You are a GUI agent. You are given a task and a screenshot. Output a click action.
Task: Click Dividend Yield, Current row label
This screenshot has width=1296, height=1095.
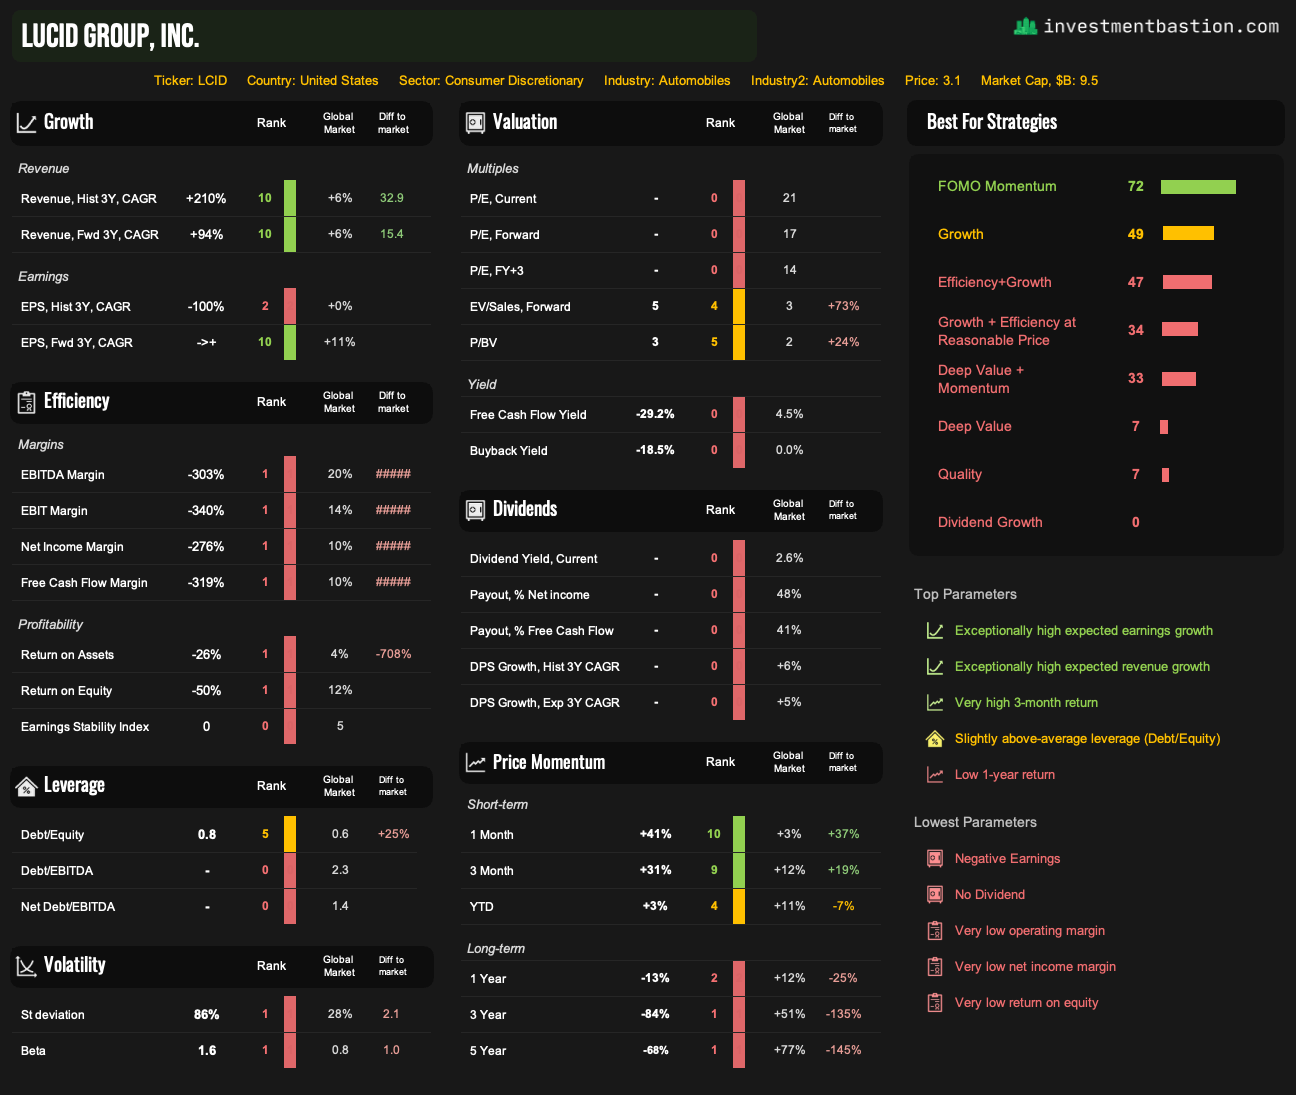[x=534, y=559]
